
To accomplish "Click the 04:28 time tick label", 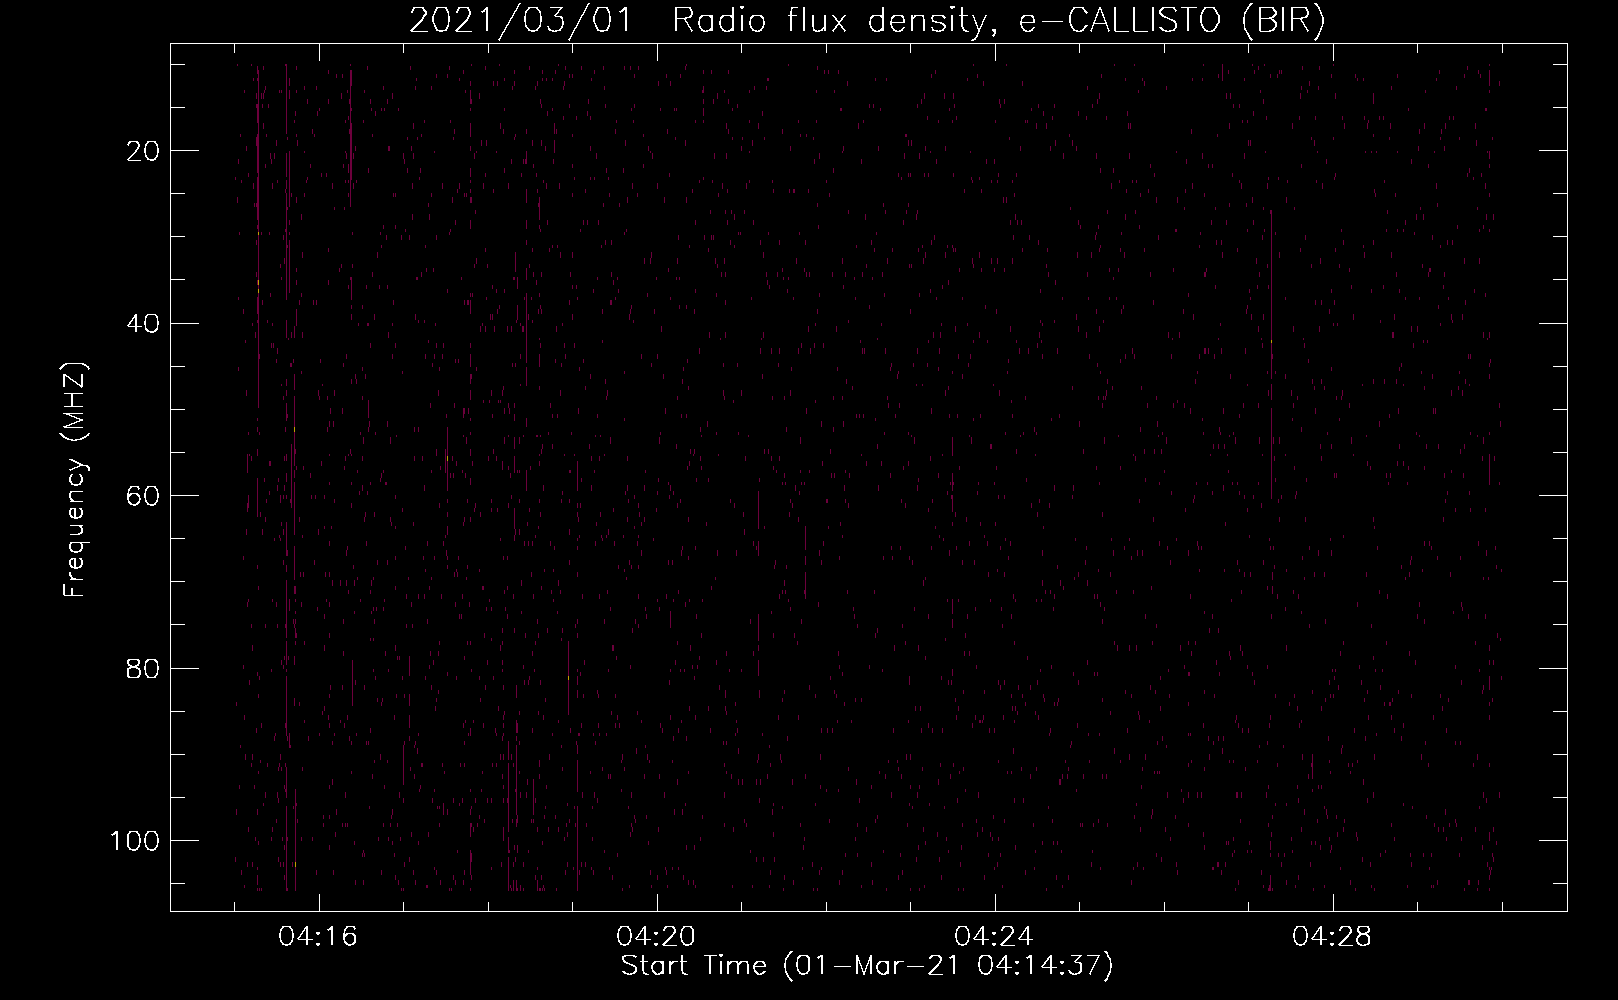I will coord(1332,937).
